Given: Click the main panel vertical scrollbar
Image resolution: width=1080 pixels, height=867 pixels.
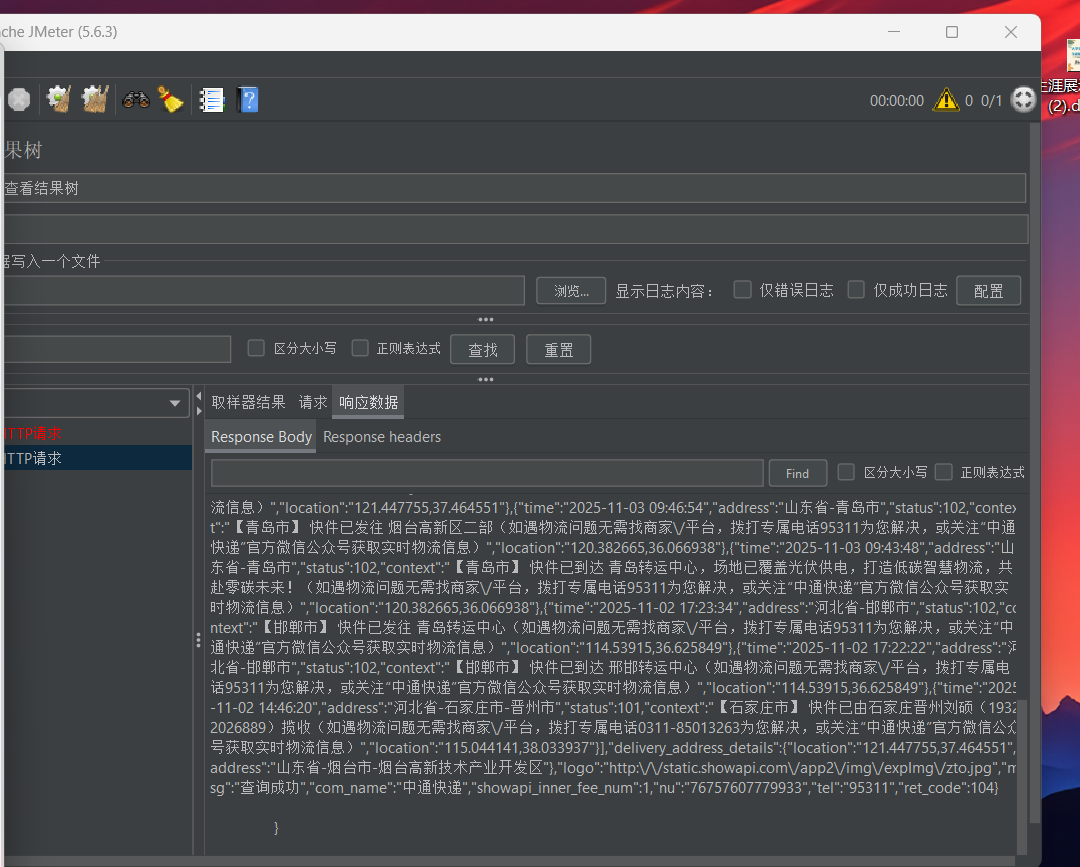Looking at the screenshot, I should pos(1035,472).
